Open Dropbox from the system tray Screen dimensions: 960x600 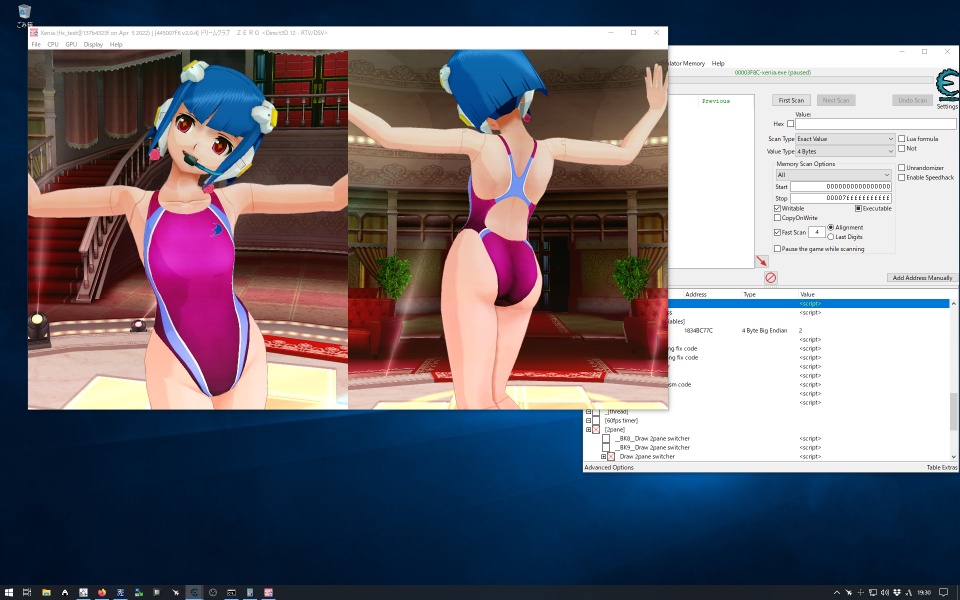coord(897,592)
